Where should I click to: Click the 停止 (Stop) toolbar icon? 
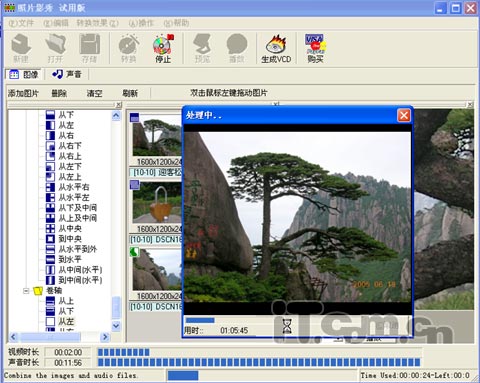(x=163, y=48)
